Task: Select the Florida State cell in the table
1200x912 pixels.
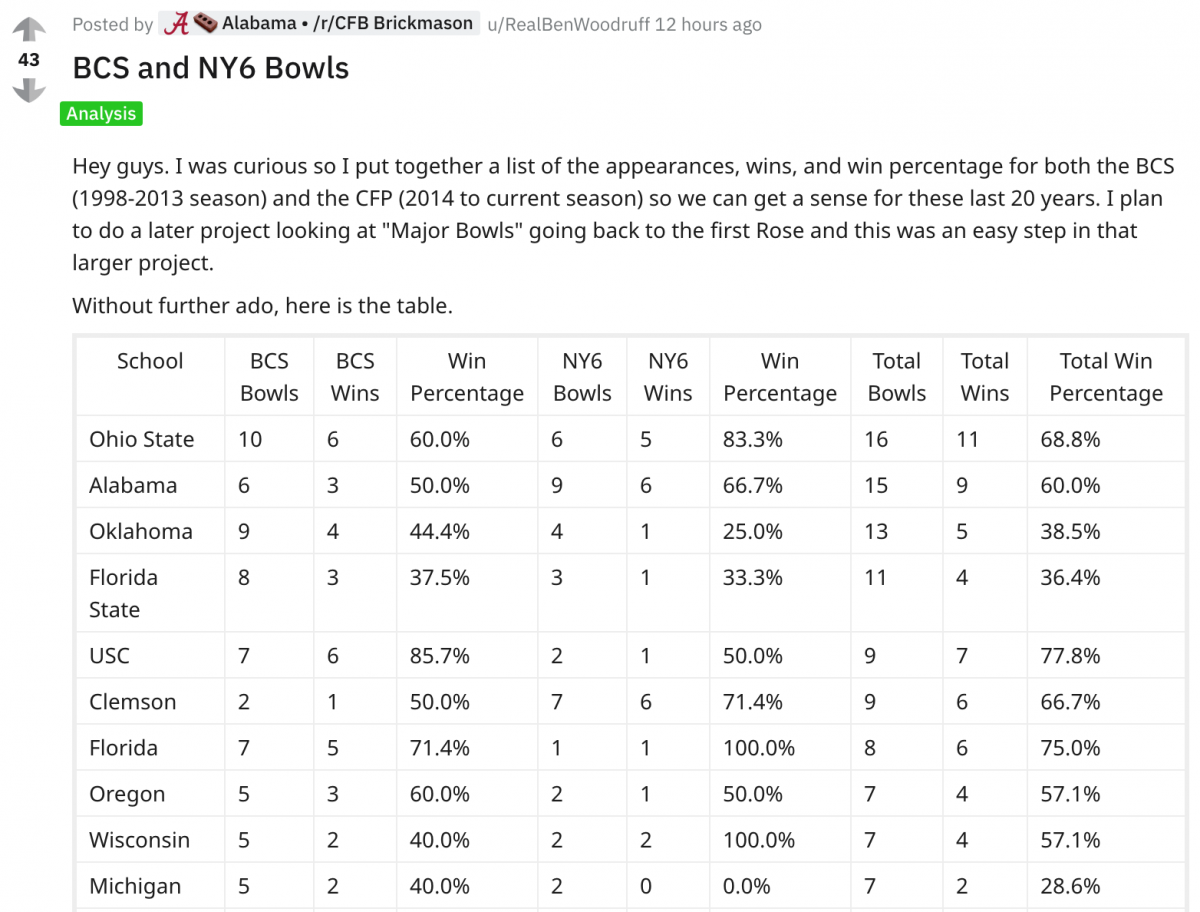Action: (x=150, y=593)
